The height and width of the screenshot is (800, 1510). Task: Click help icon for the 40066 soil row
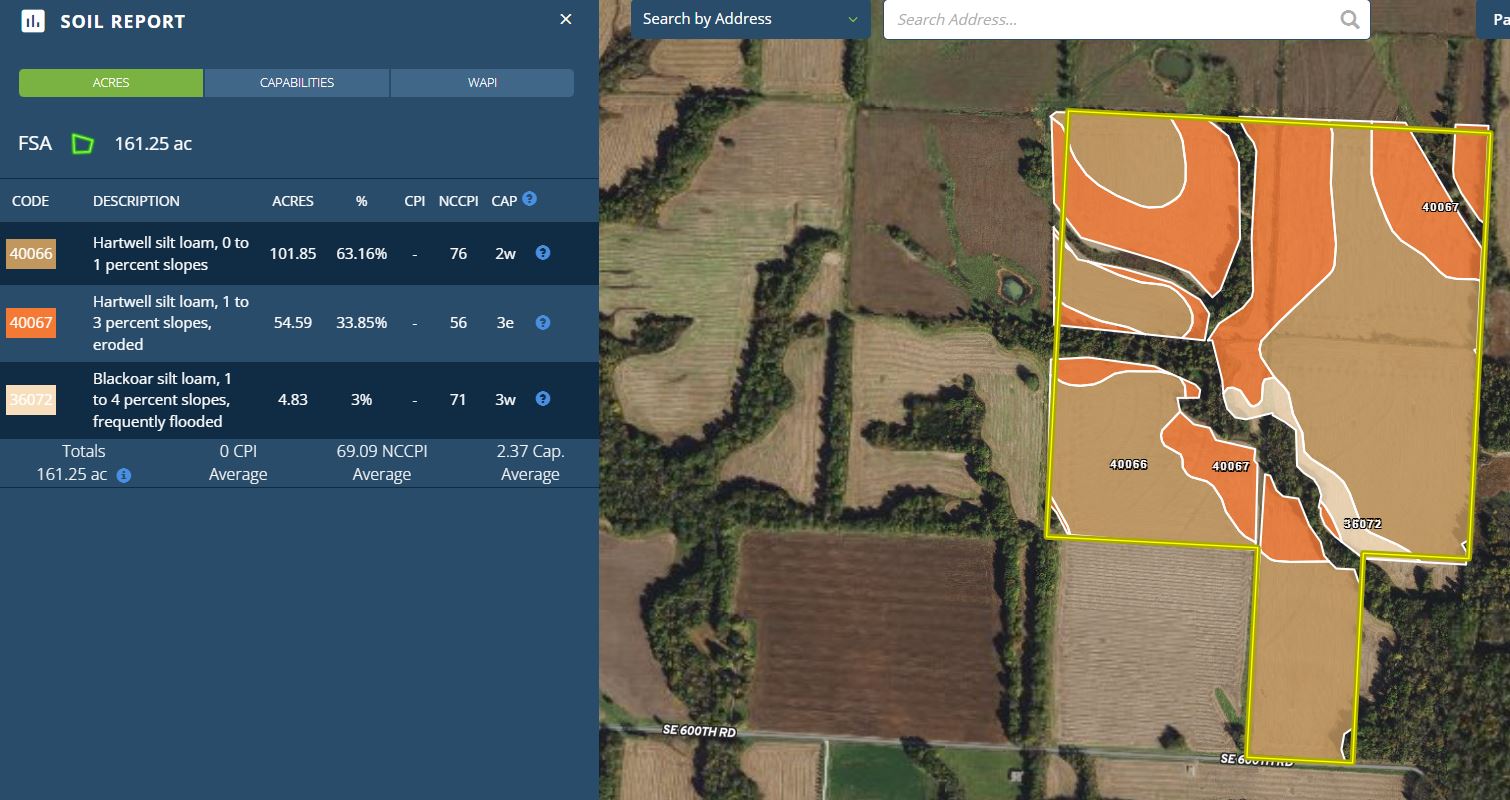click(542, 253)
